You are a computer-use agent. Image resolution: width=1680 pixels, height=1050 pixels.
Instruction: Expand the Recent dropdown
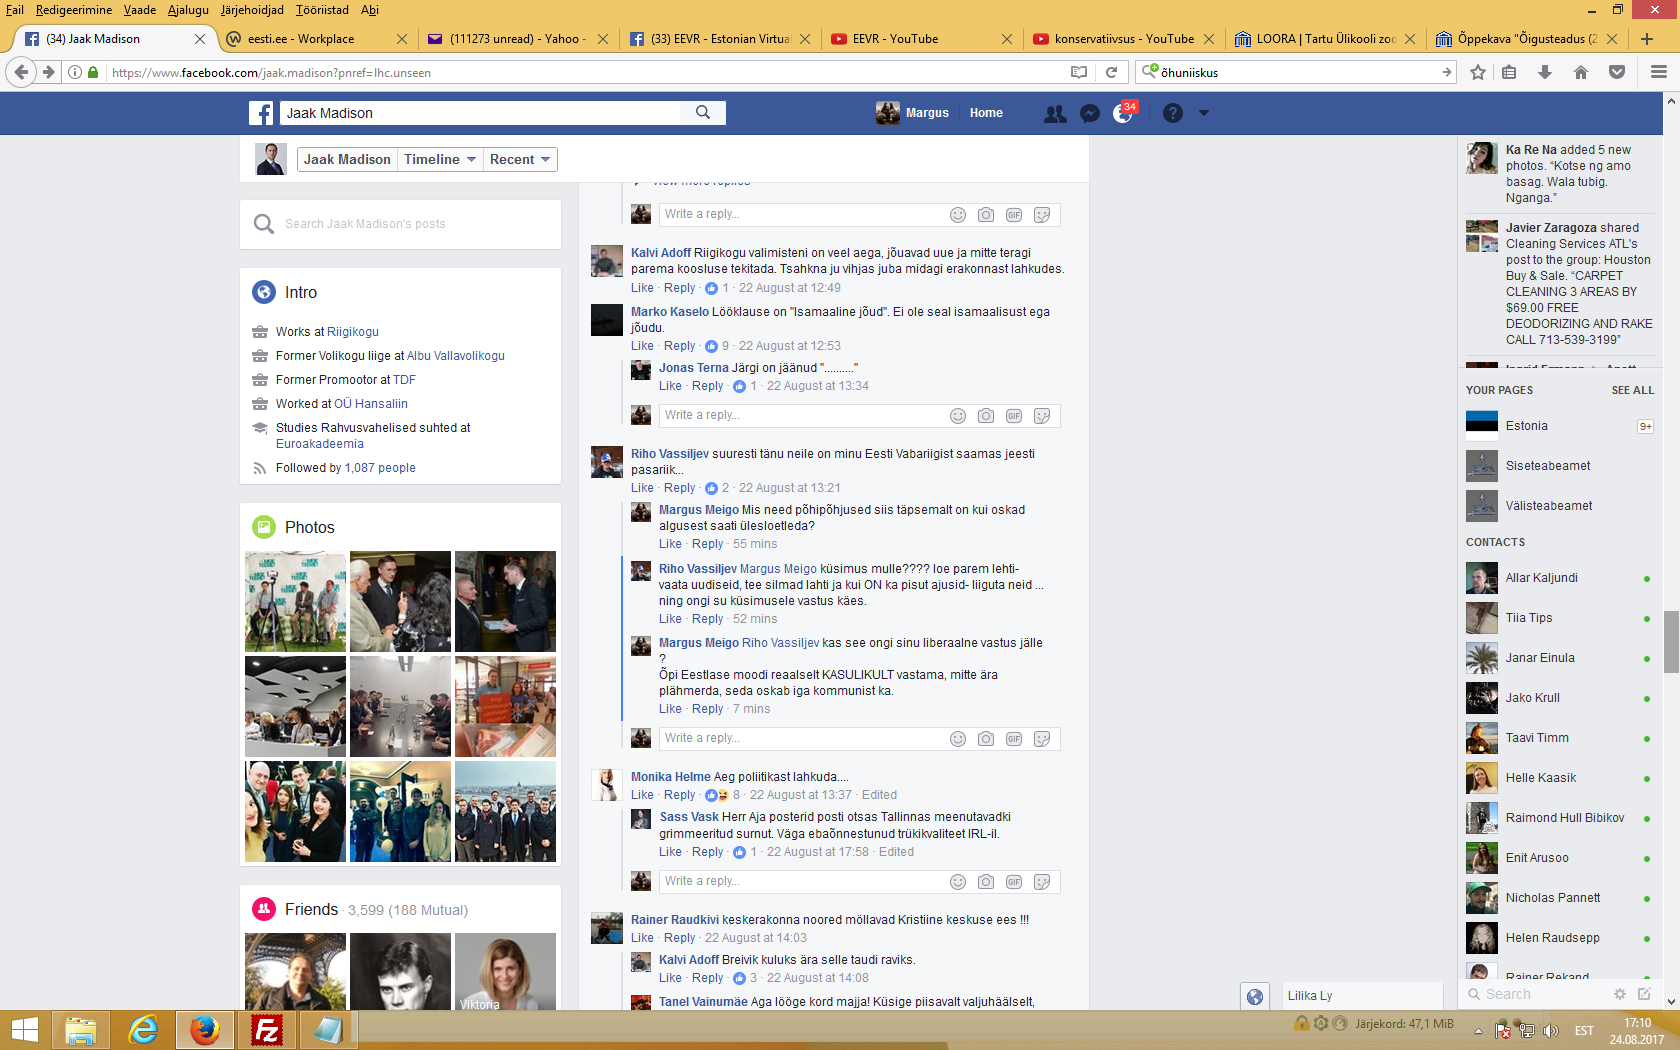click(520, 160)
